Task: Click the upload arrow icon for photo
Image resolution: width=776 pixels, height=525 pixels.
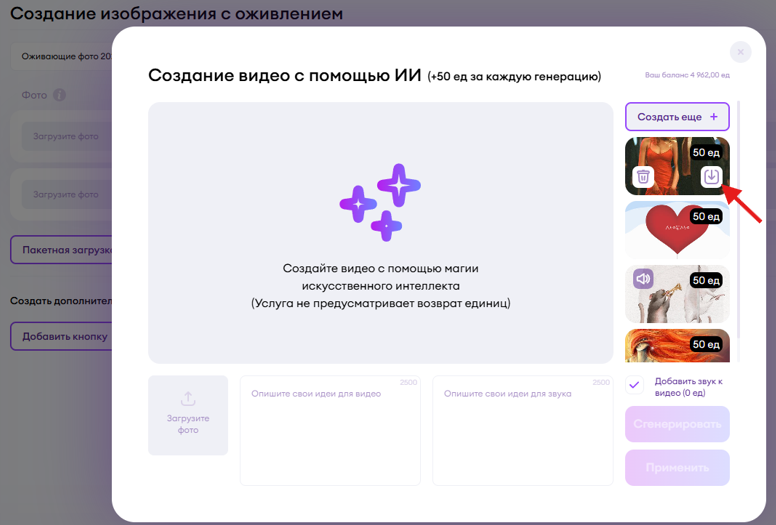Action: [x=188, y=399]
